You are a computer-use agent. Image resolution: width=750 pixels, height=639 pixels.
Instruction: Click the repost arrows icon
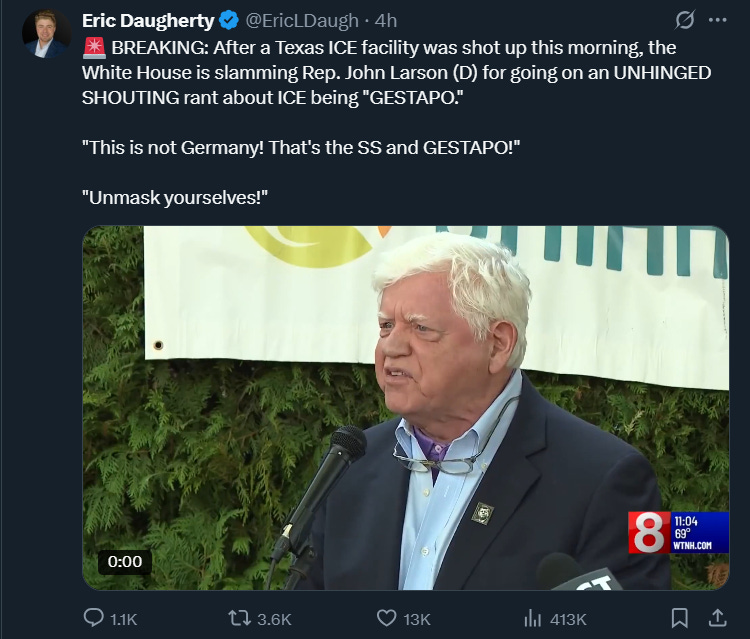click(239, 618)
